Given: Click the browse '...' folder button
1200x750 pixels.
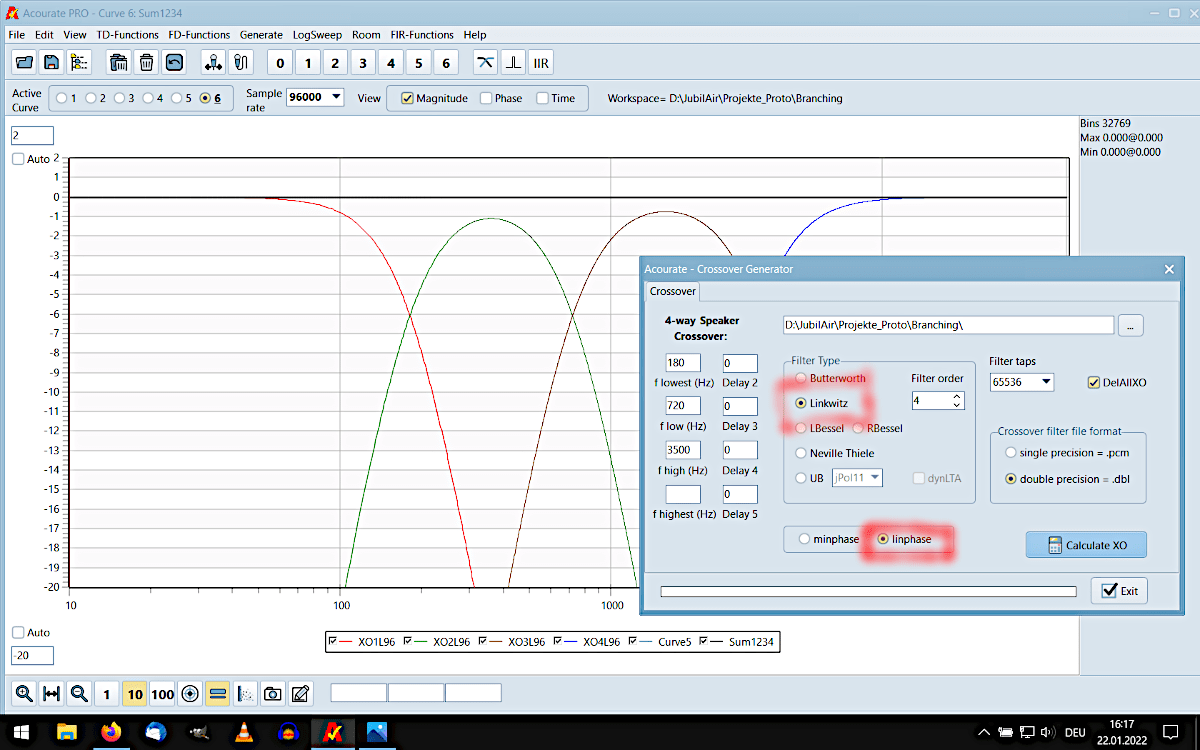Looking at the screenshot, I should pyautogui.click(x=1131, y=325).
